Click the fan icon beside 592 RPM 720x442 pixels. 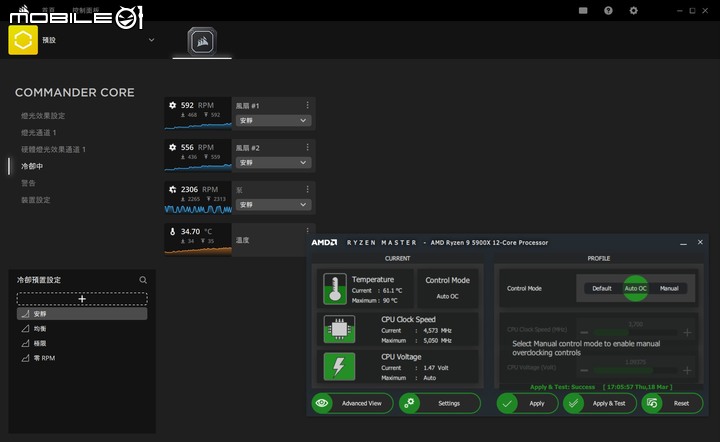click(173, 105)
